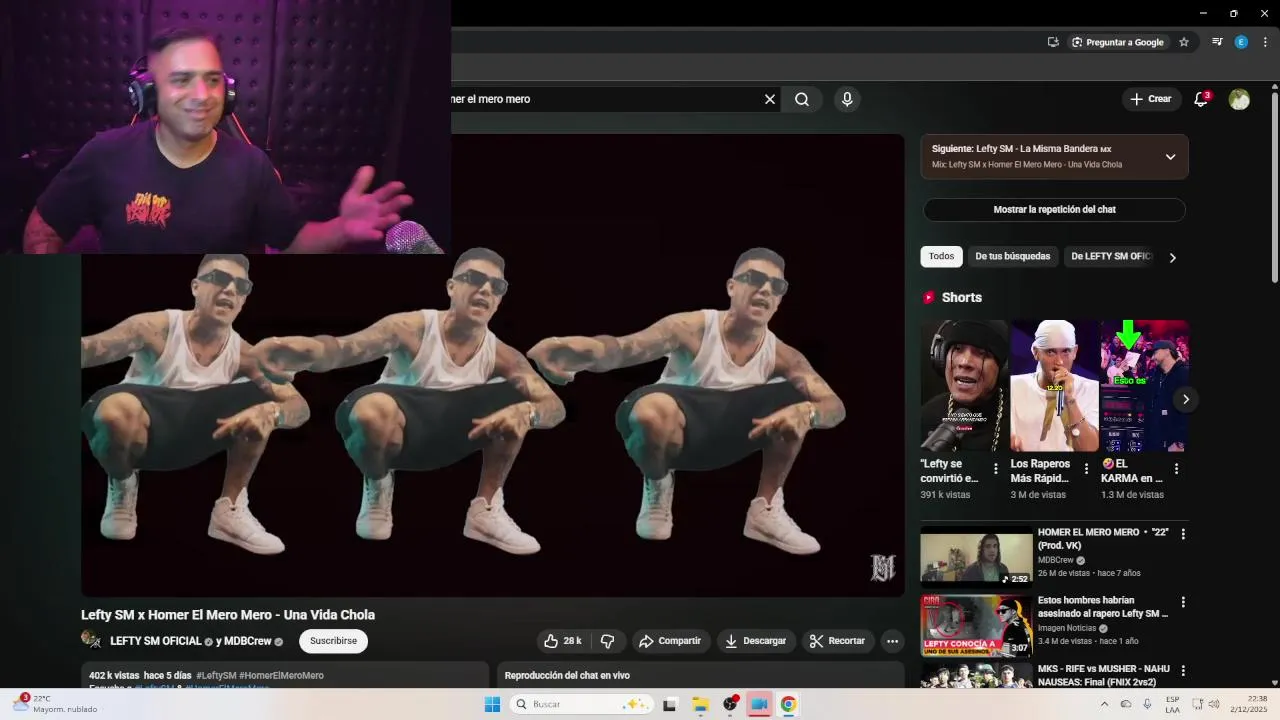Select De tus búsquedas filter chip
The image size is (1280, 720).
[x=1012, y=257]
